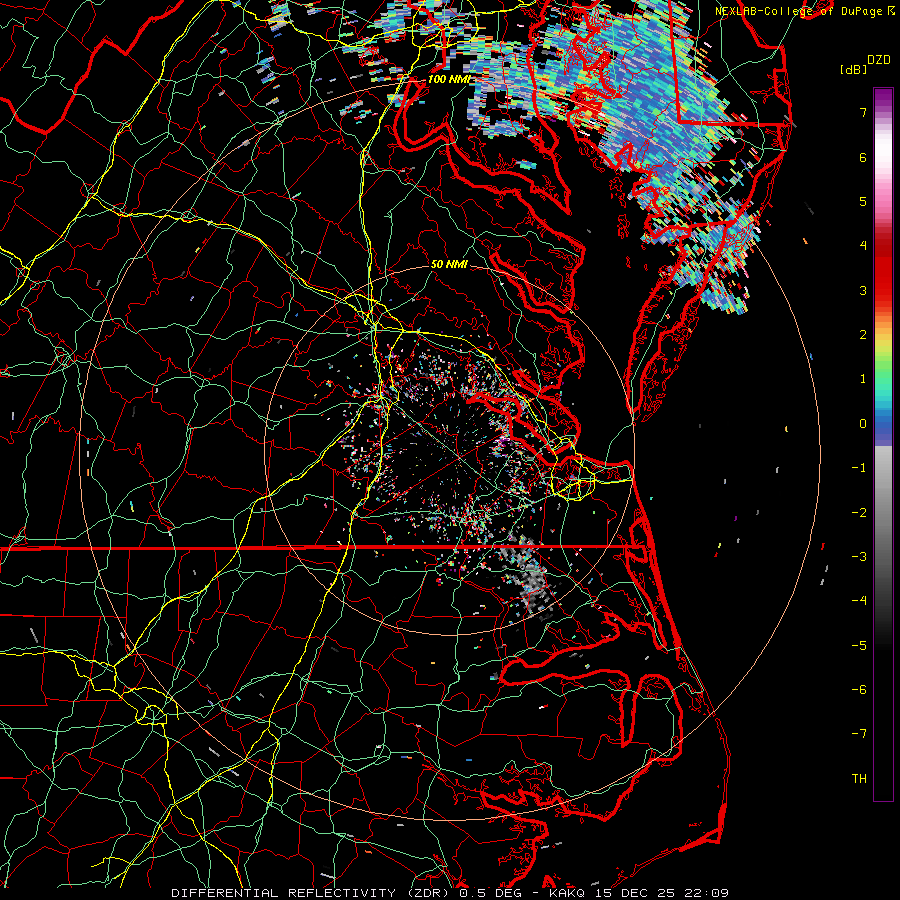Click the "100 NMI" range ring label

(449, 79)
